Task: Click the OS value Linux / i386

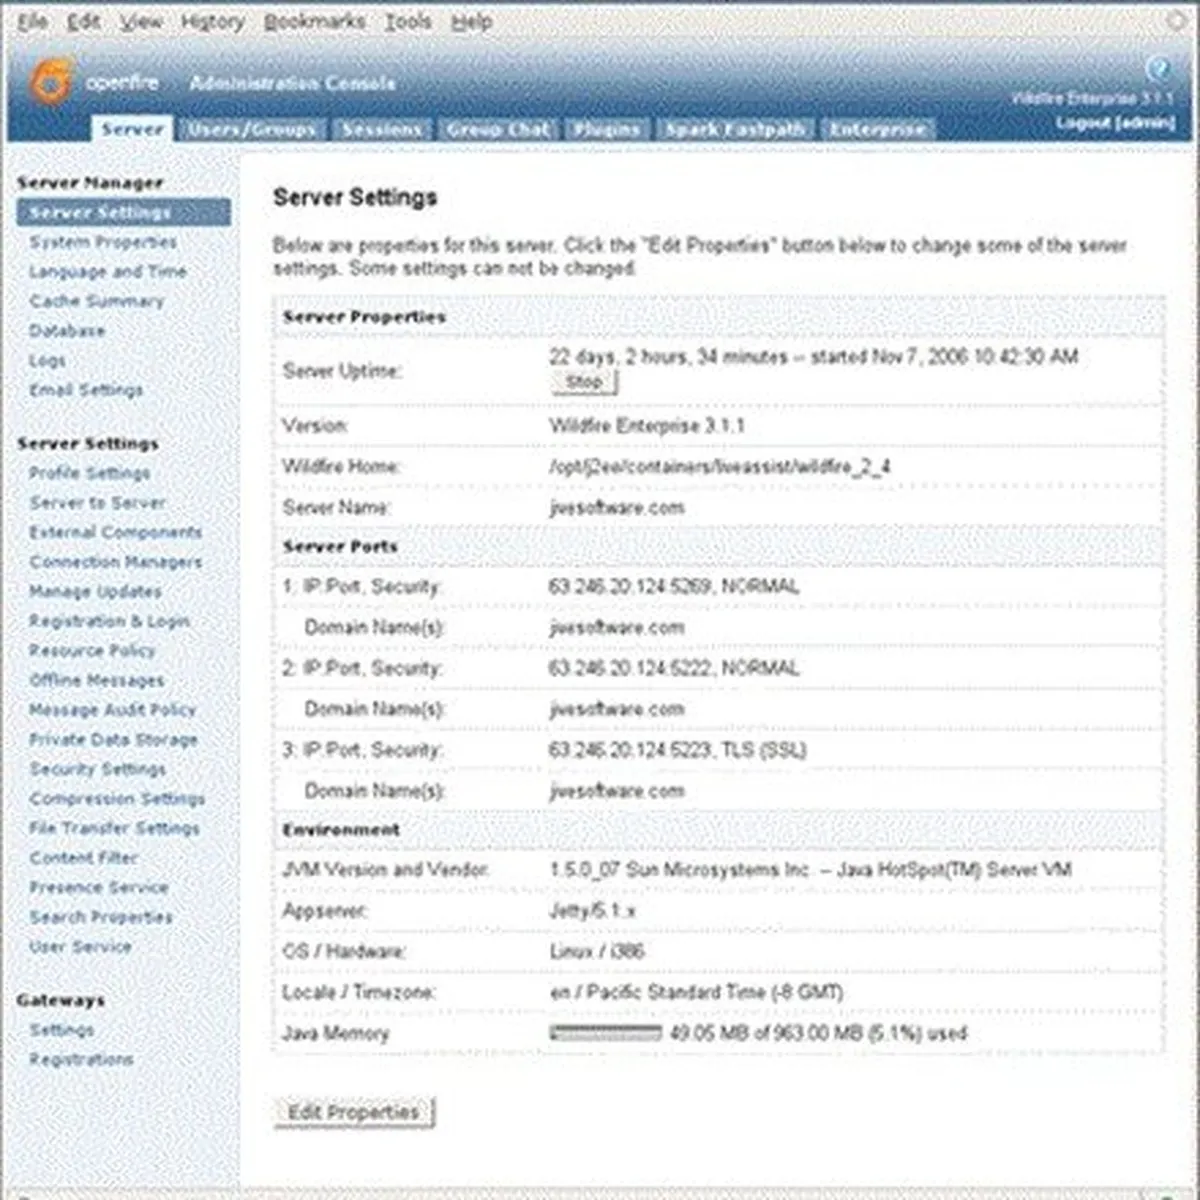Action: [x=597, y=951]
